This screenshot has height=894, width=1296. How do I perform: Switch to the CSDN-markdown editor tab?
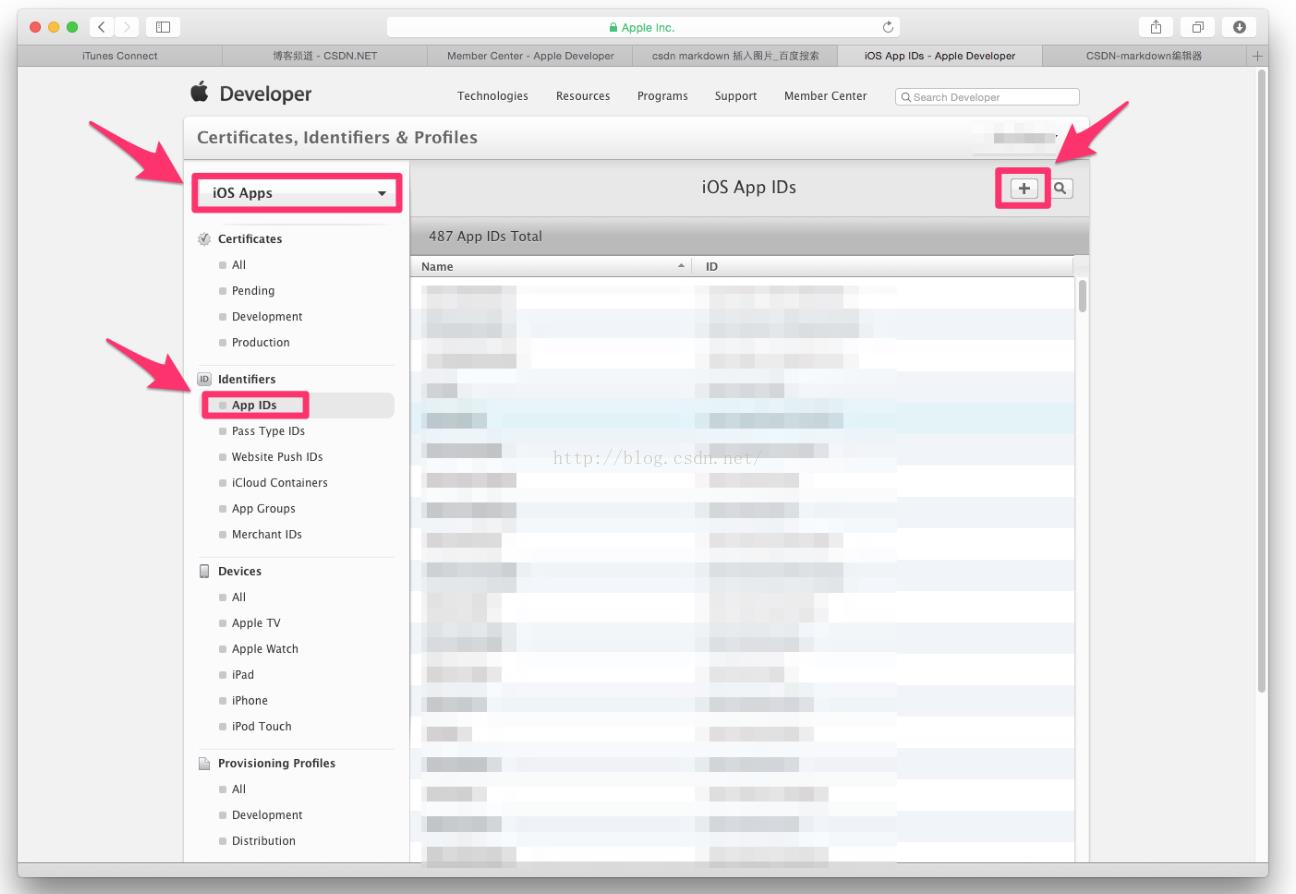coord(1145,56)
